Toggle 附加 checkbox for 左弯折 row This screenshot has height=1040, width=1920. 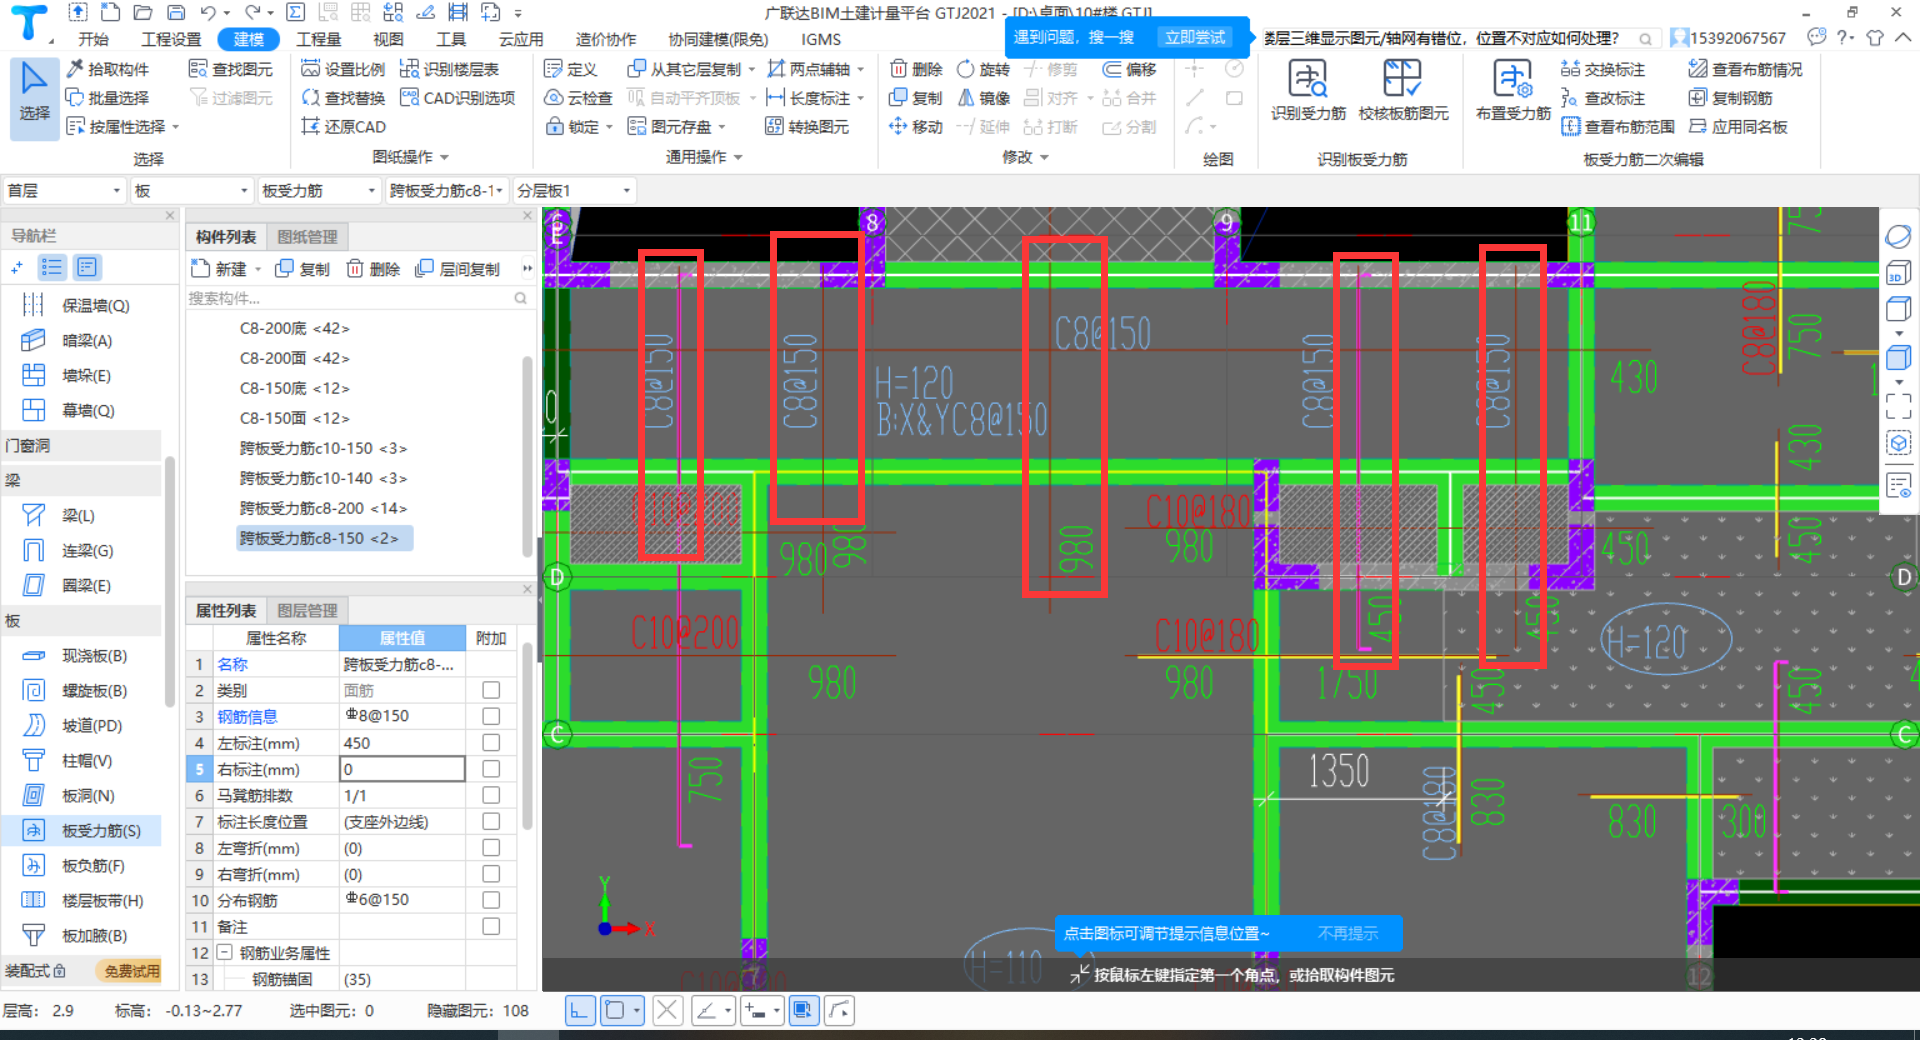click(x=491, y=847)
